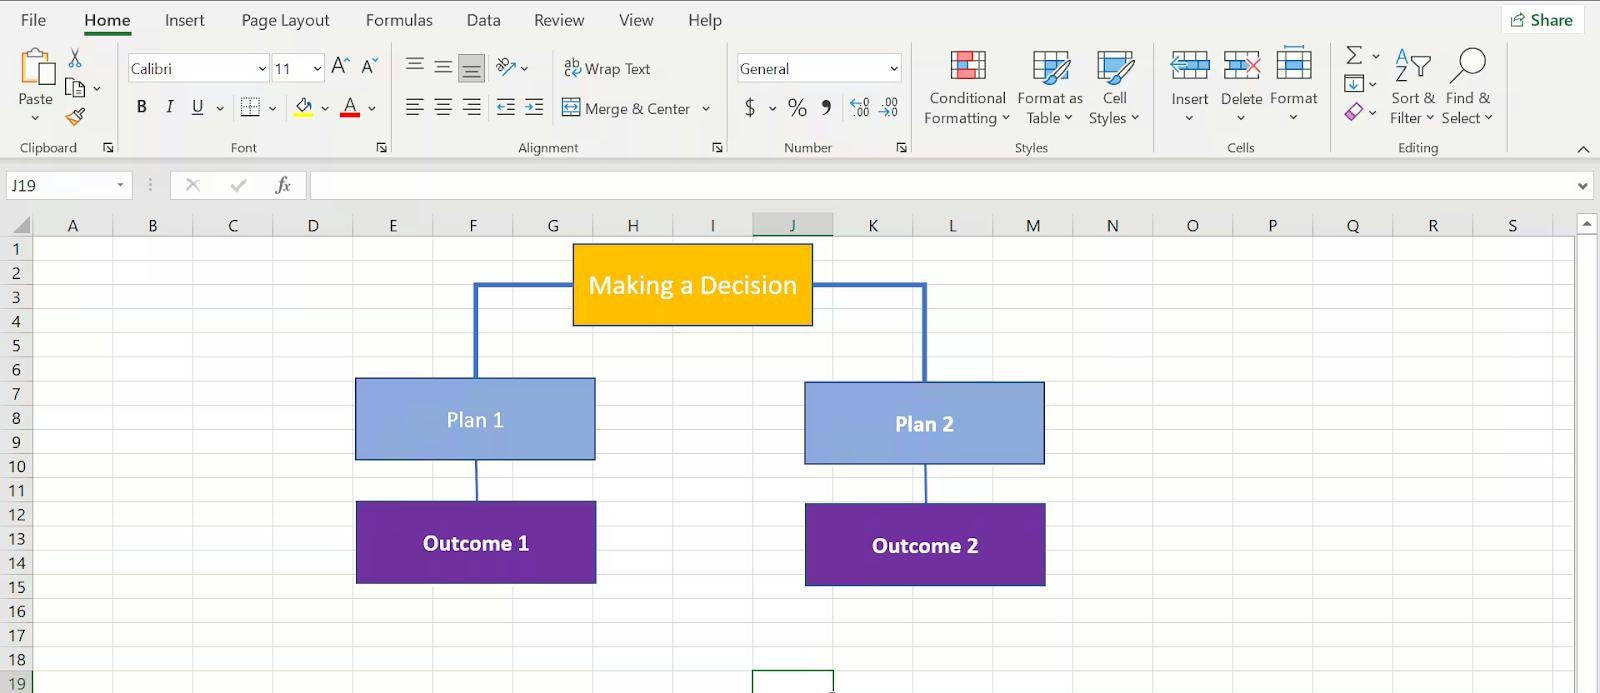Open Conditional Formatting menu

point(967,88)
